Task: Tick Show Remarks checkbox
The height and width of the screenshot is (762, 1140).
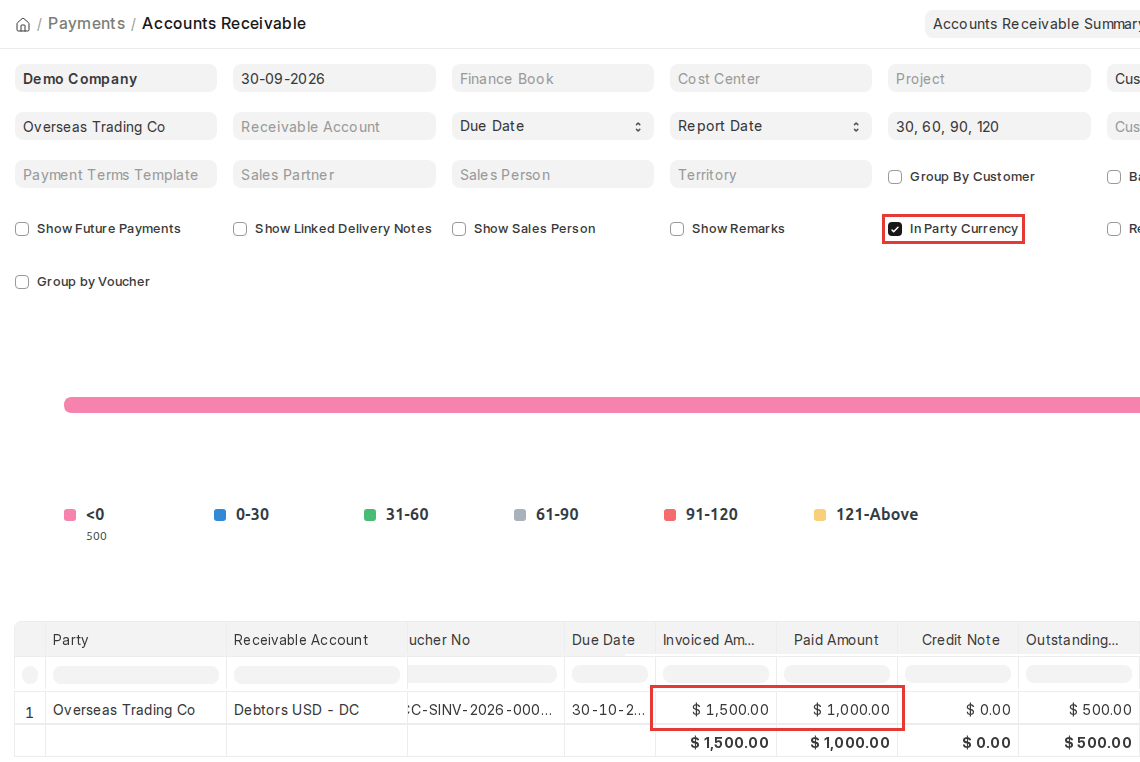Action: click(x=677, y=229)
